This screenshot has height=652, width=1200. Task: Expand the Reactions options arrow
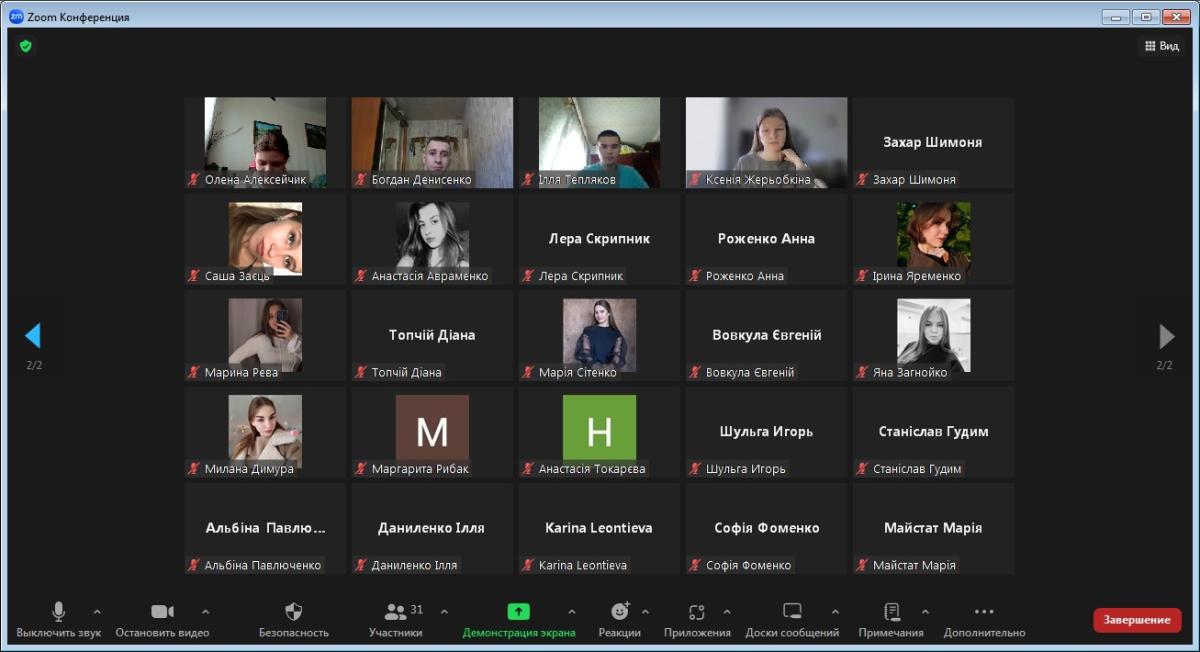point(645,611)
